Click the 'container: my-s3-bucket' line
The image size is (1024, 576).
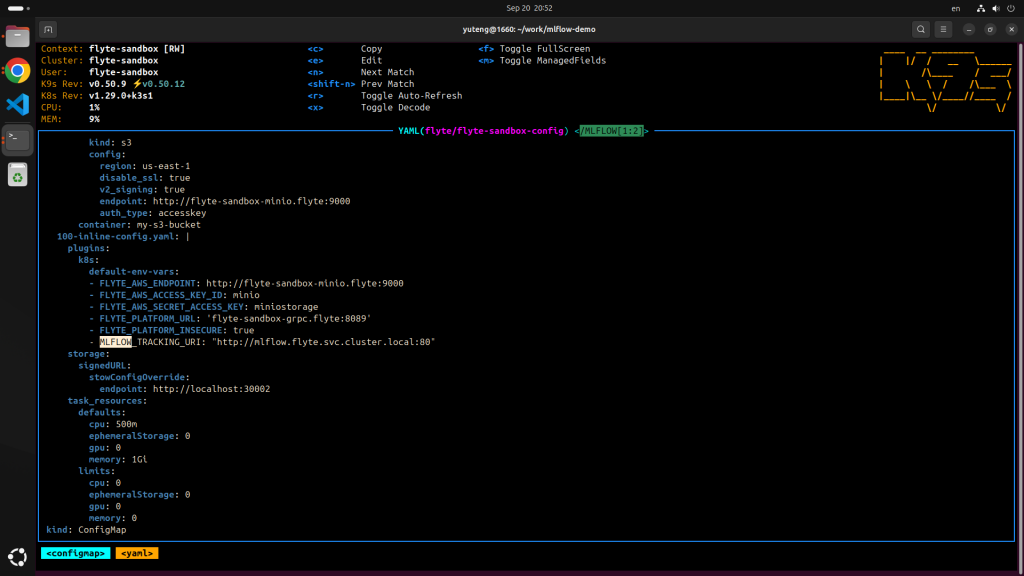tap(140, 225)
